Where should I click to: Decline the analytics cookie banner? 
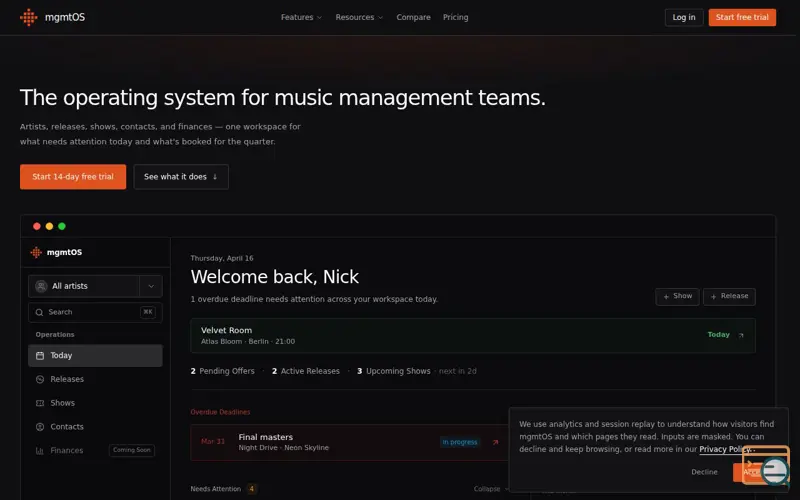704,472
